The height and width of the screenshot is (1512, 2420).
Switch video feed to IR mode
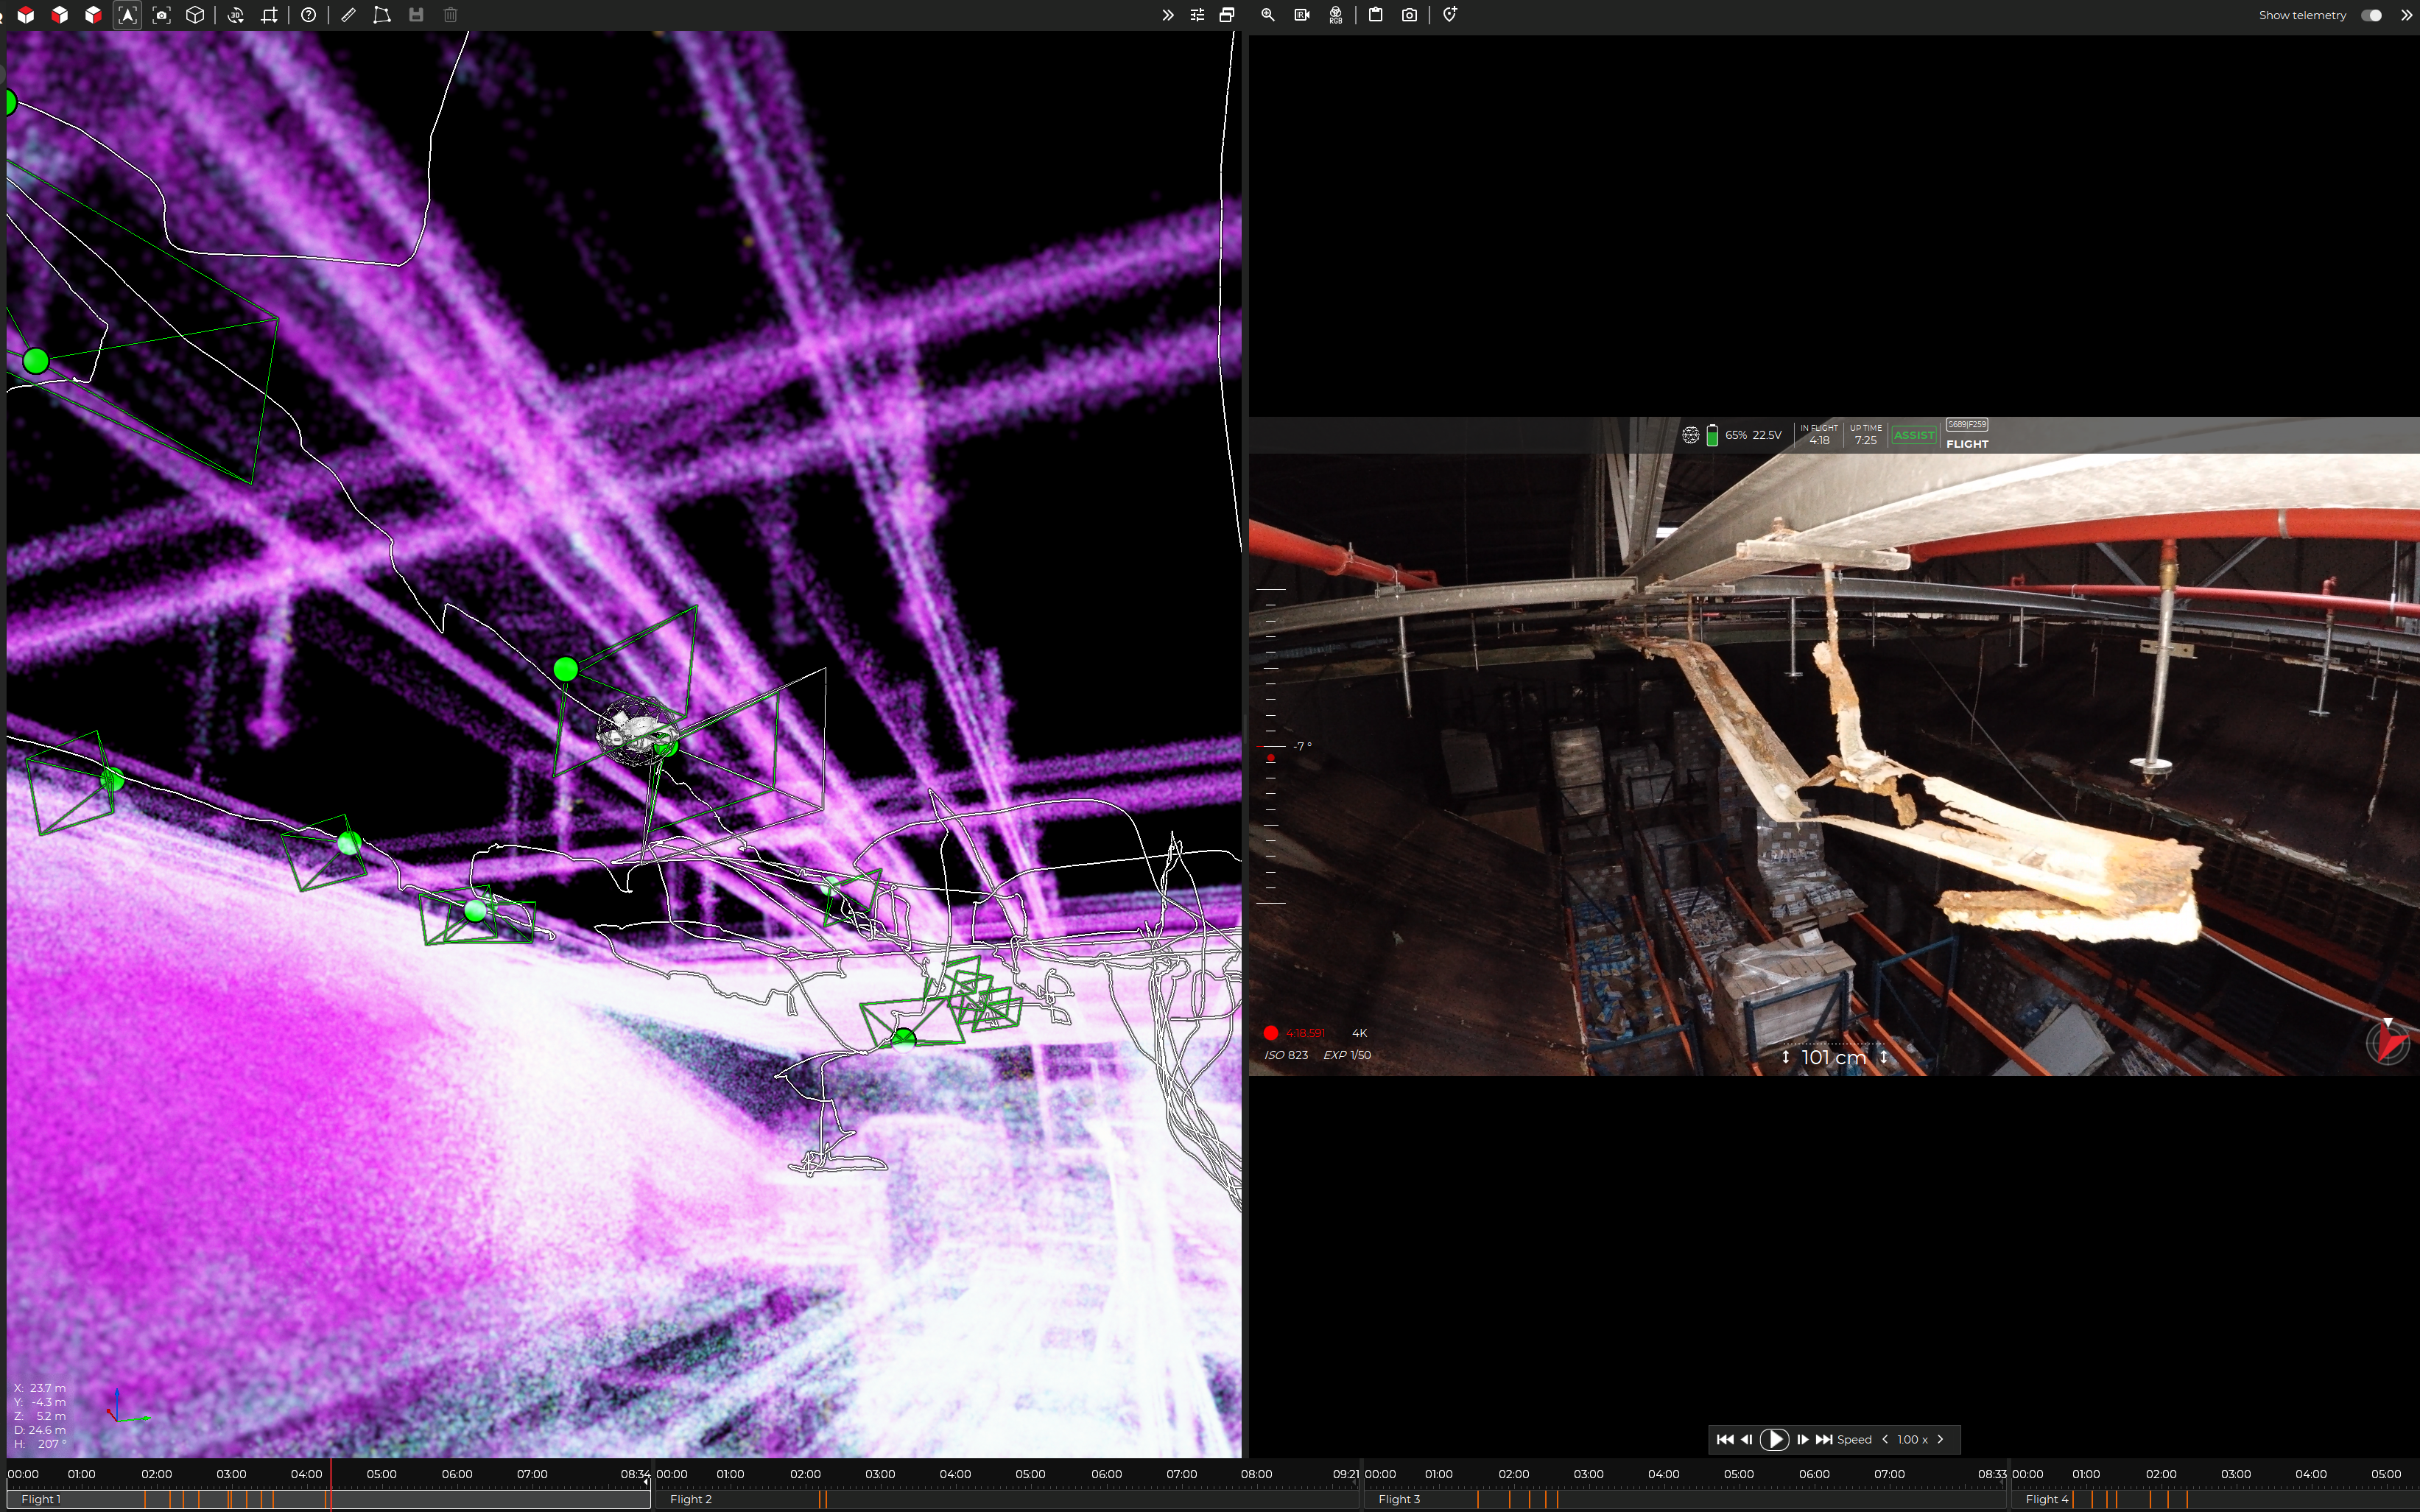(x=1301, y=15)
